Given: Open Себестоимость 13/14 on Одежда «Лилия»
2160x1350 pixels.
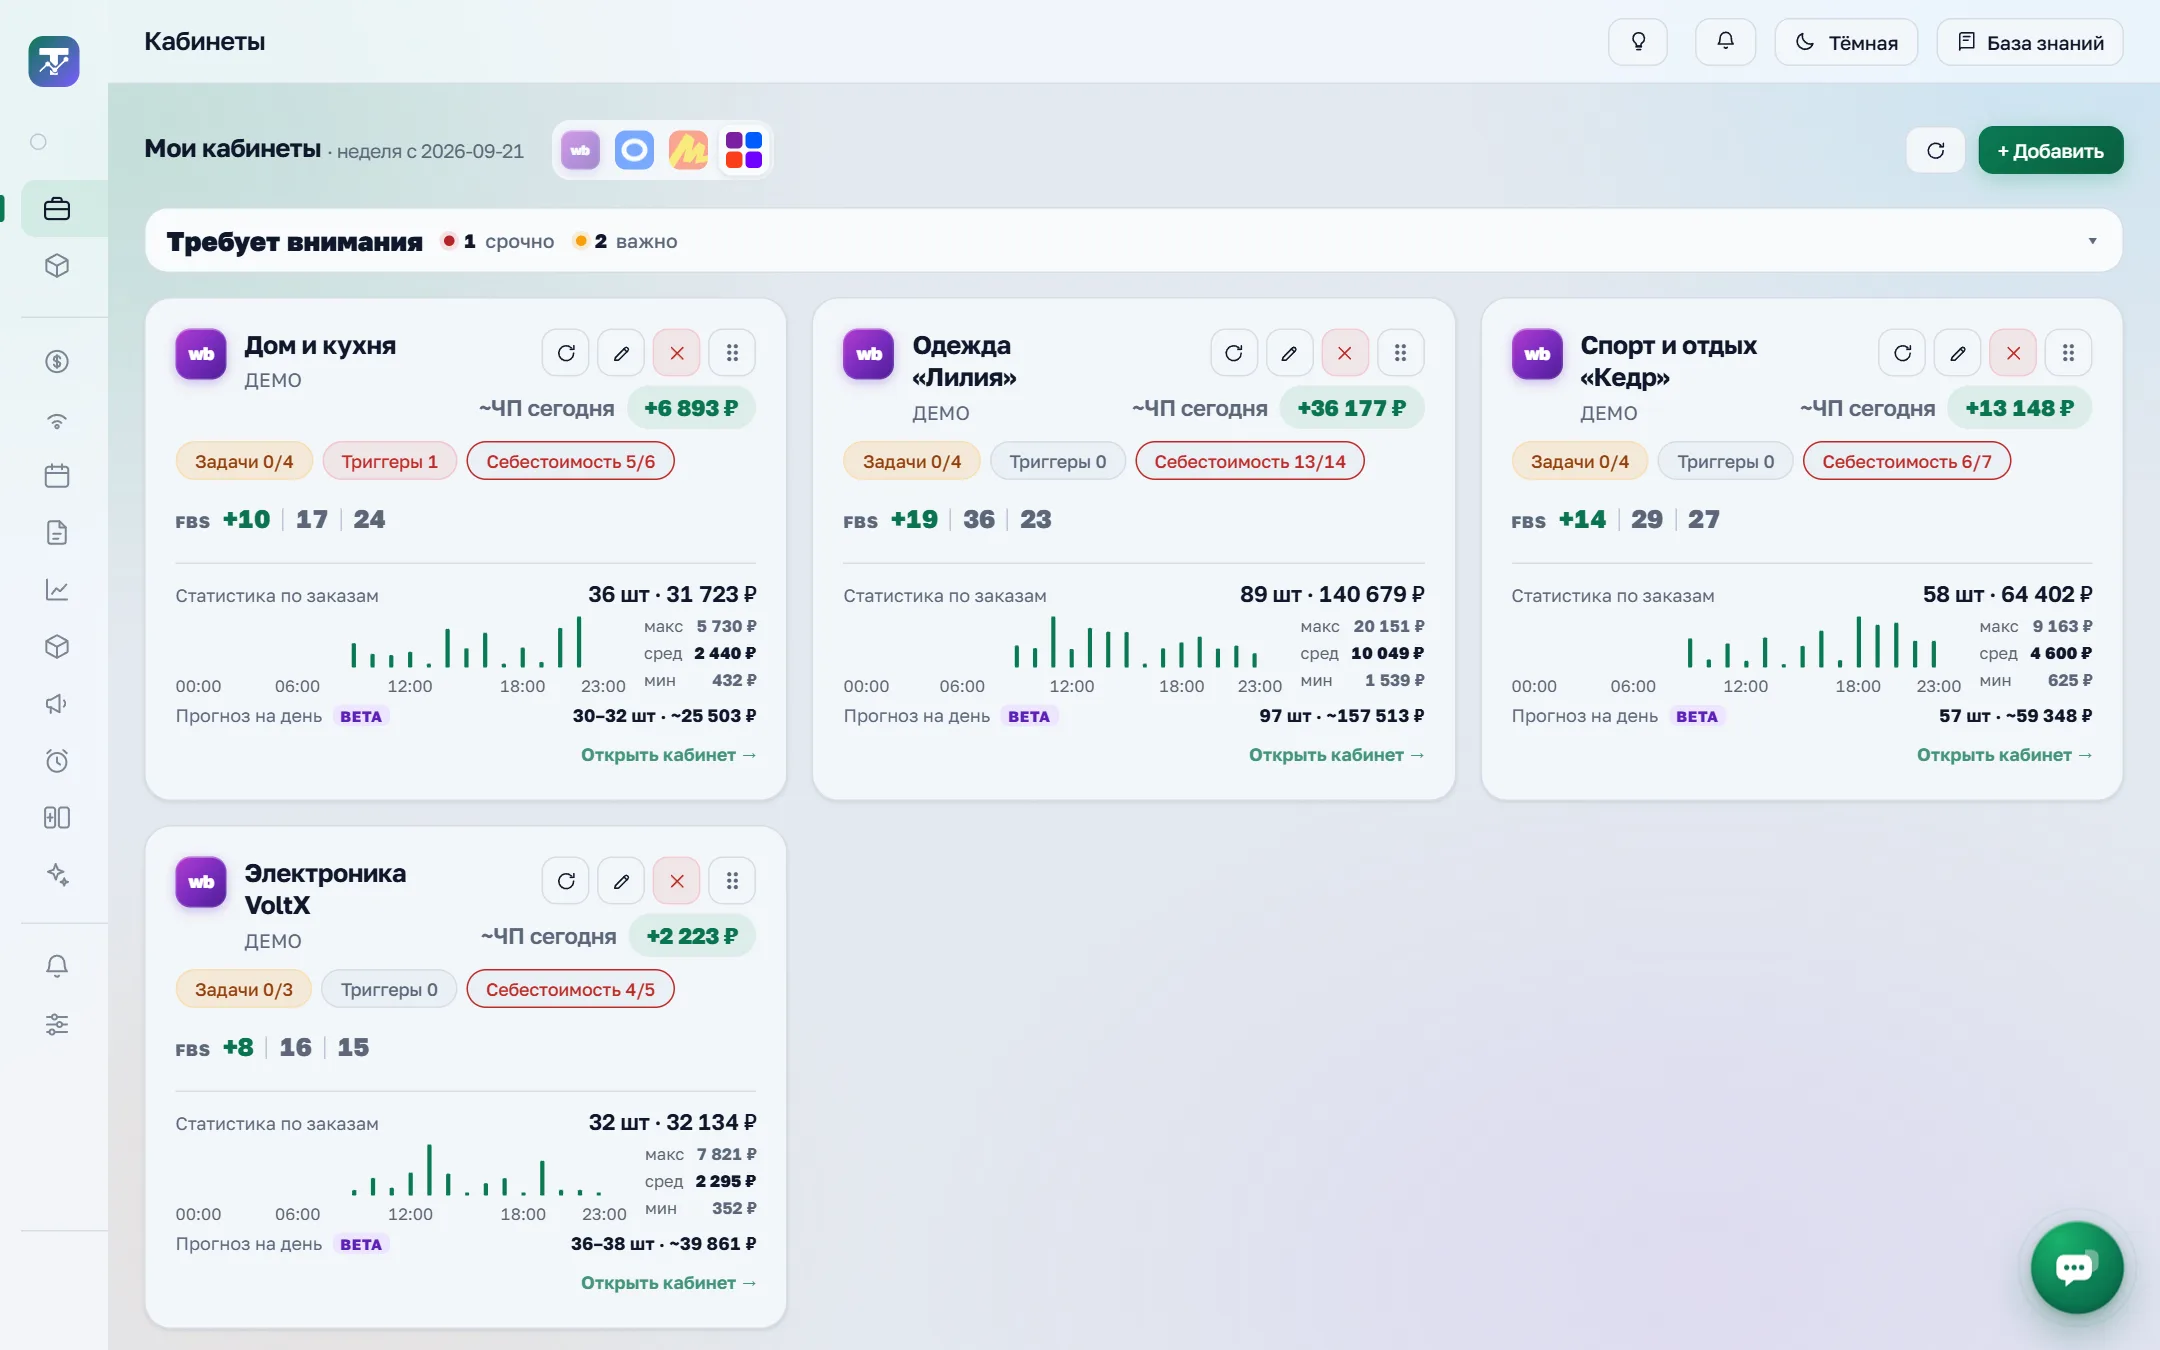Looking at the screenshot, I should (x=1250, y=461).
